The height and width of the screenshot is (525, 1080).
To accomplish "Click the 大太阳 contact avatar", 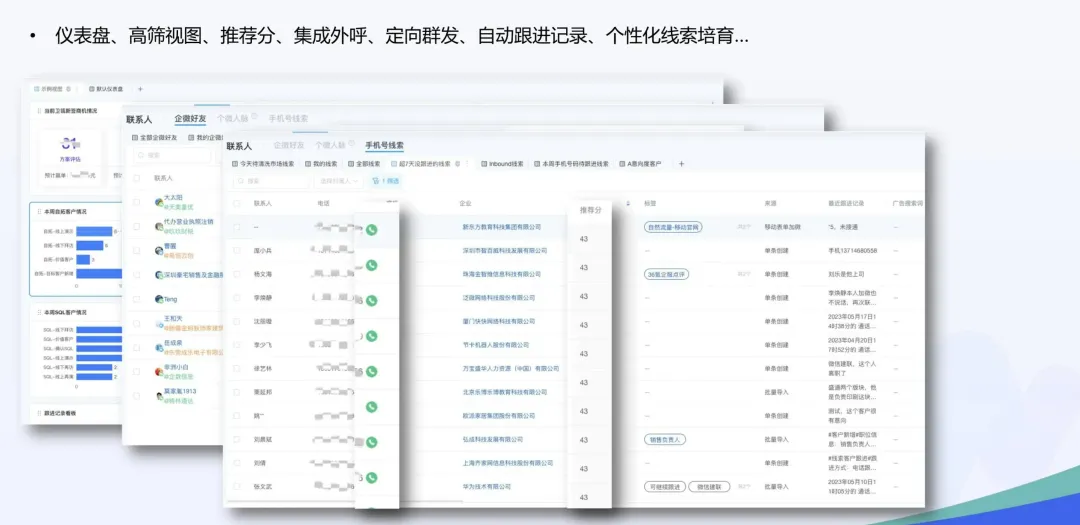I will (159, 201).
